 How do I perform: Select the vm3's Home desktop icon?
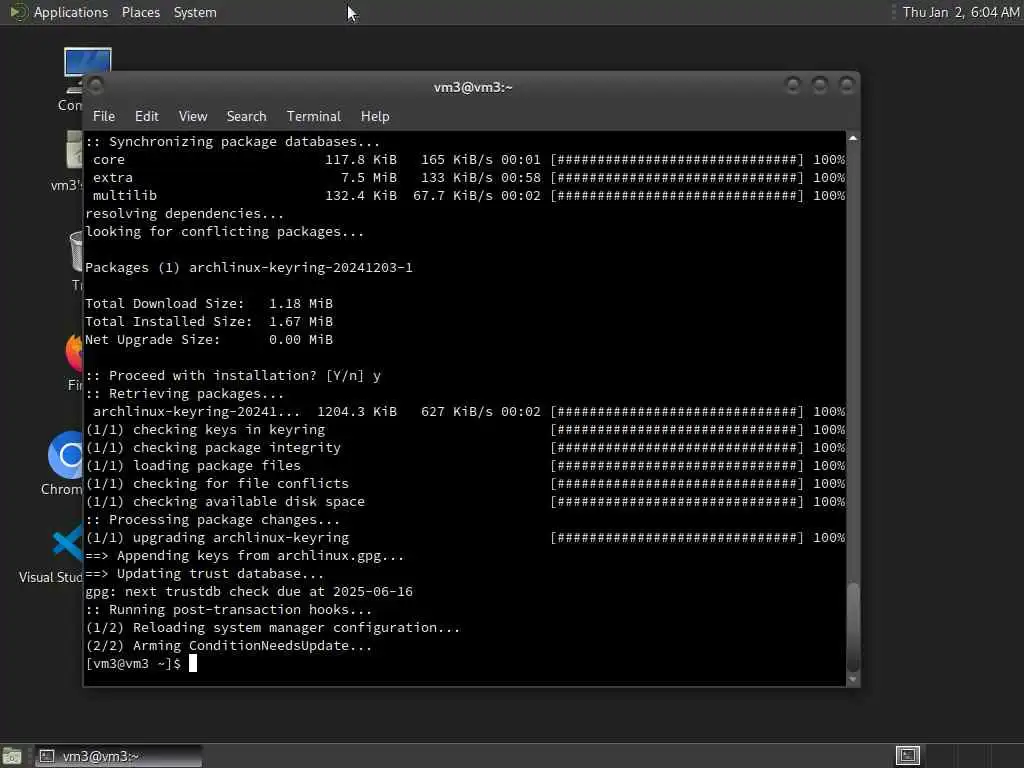67,161
